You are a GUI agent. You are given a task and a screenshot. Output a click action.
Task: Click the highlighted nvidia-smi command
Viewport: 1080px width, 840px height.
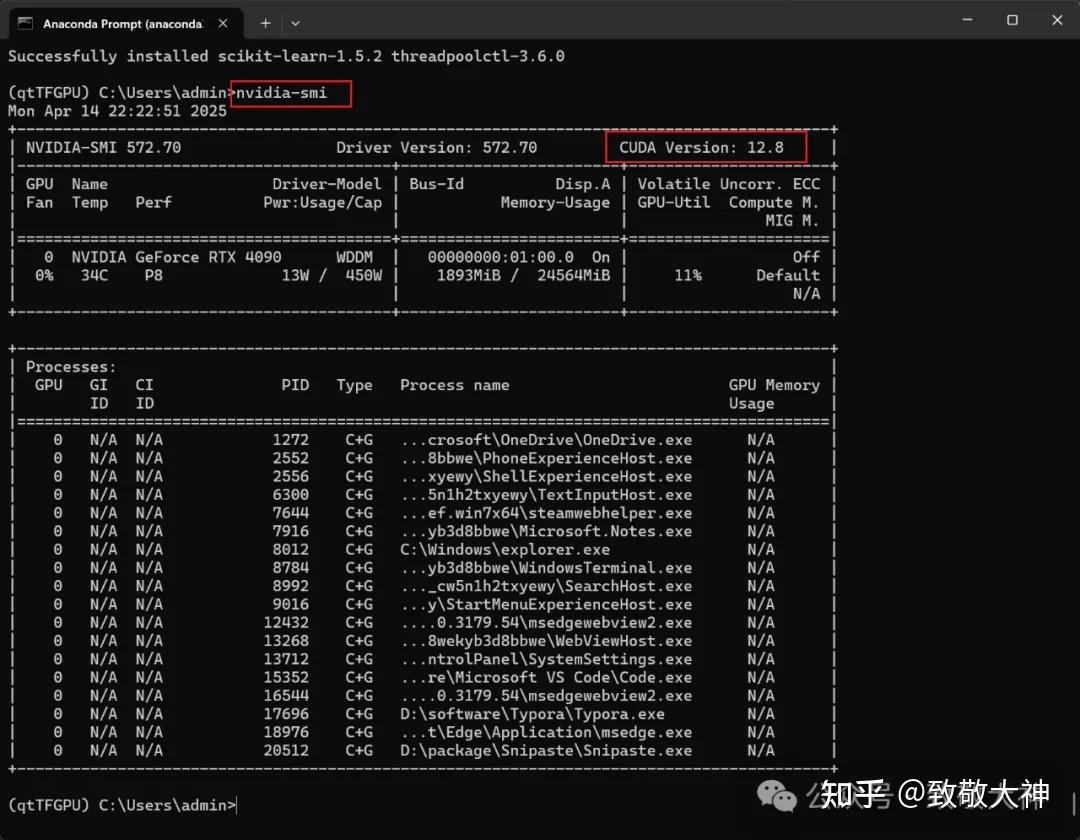pos(291,93)
